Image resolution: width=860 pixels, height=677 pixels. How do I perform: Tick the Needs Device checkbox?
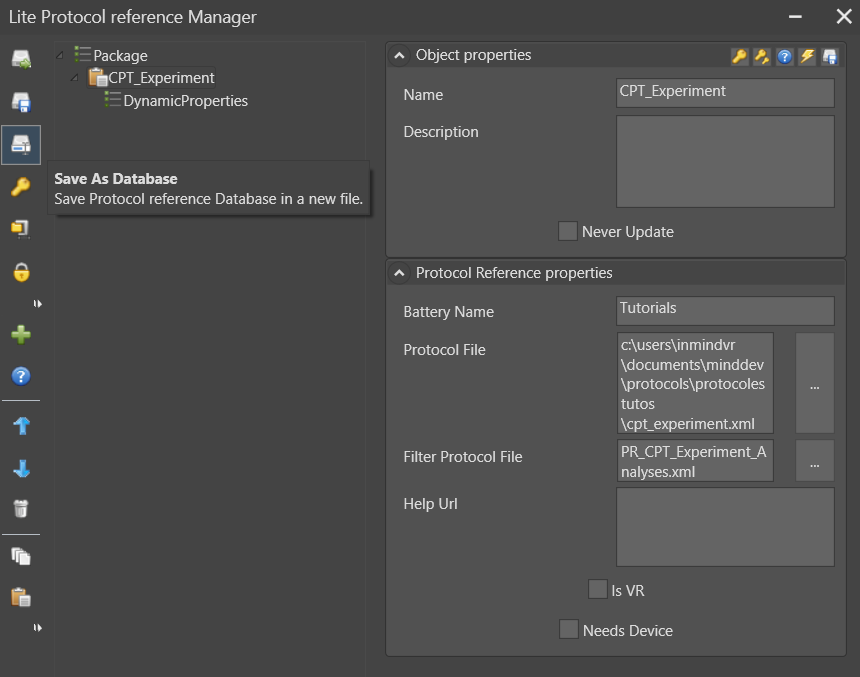click(x=568, y=629)
